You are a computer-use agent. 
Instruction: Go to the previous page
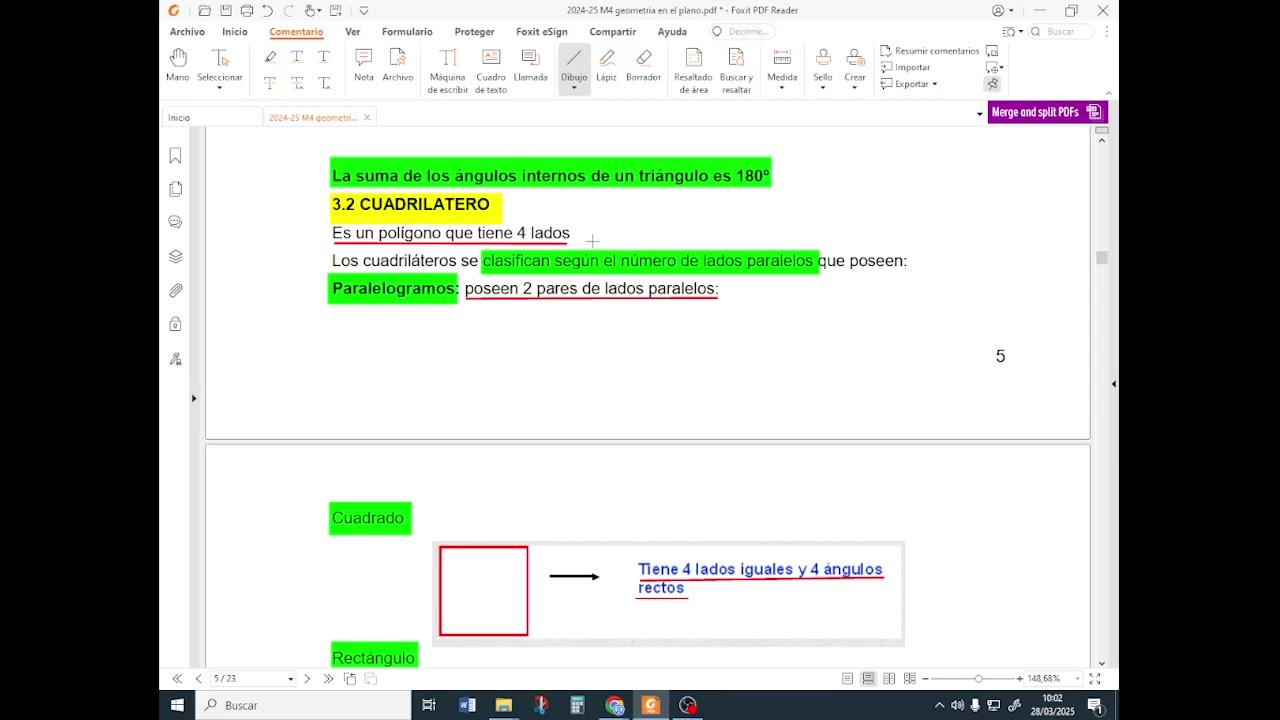click(x=198, y=679)
